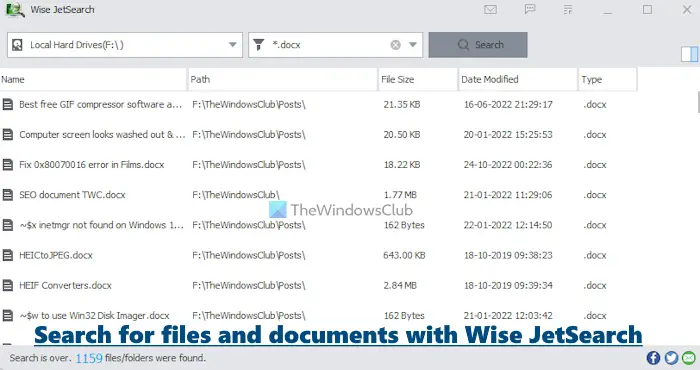Sort by Name column header
Screen dimensions: 700x370
[x=93, y=79]
